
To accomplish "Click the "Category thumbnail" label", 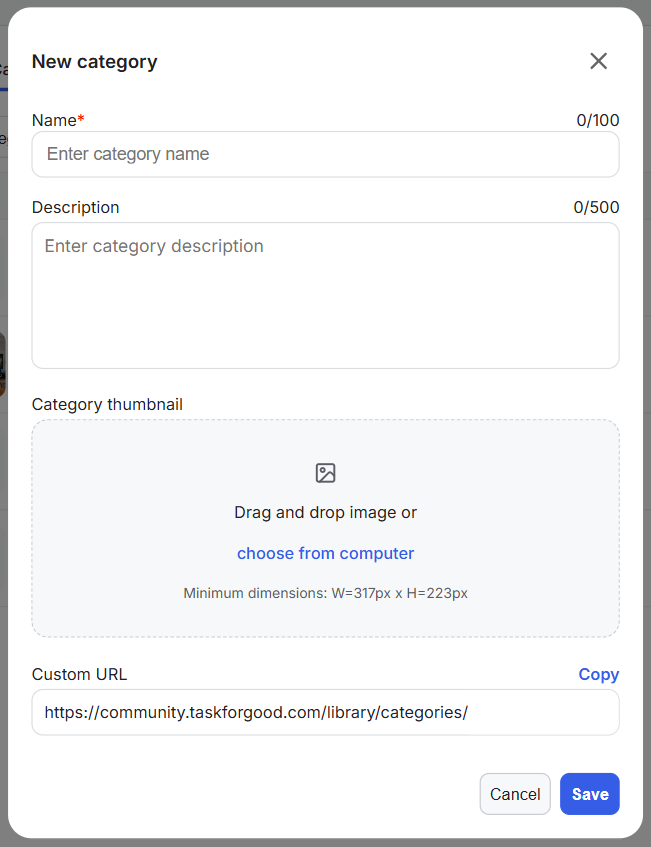I will [x=107, y=404].
